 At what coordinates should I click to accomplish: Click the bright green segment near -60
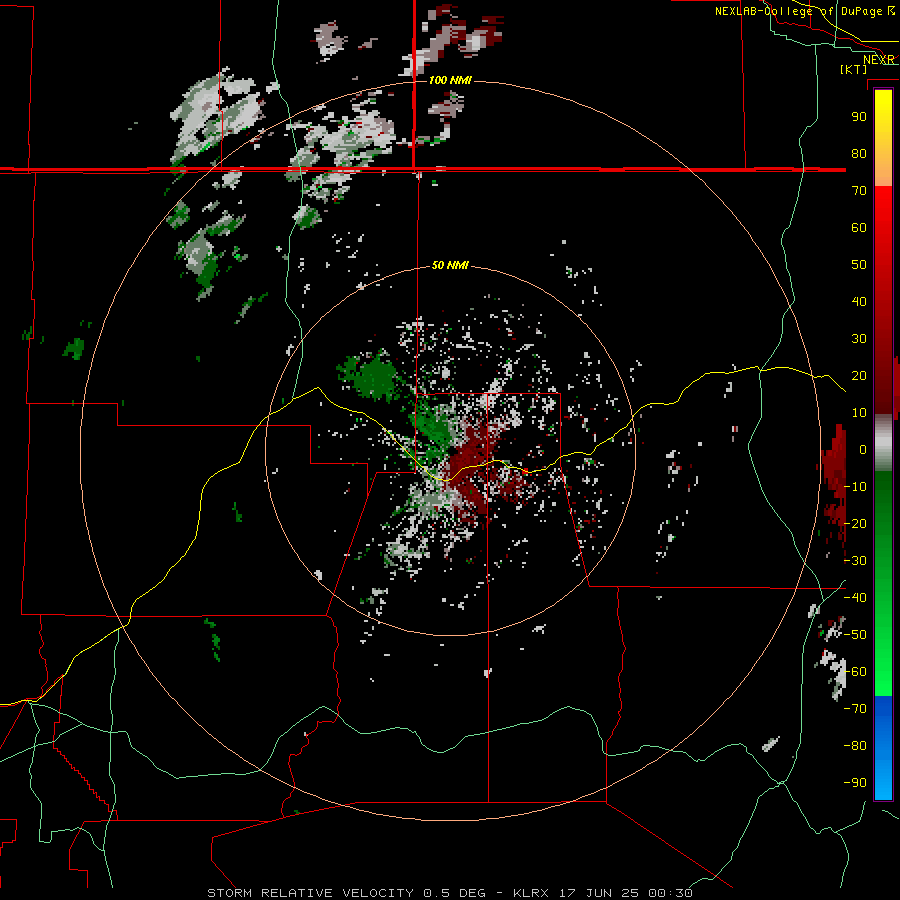[883, 672]
